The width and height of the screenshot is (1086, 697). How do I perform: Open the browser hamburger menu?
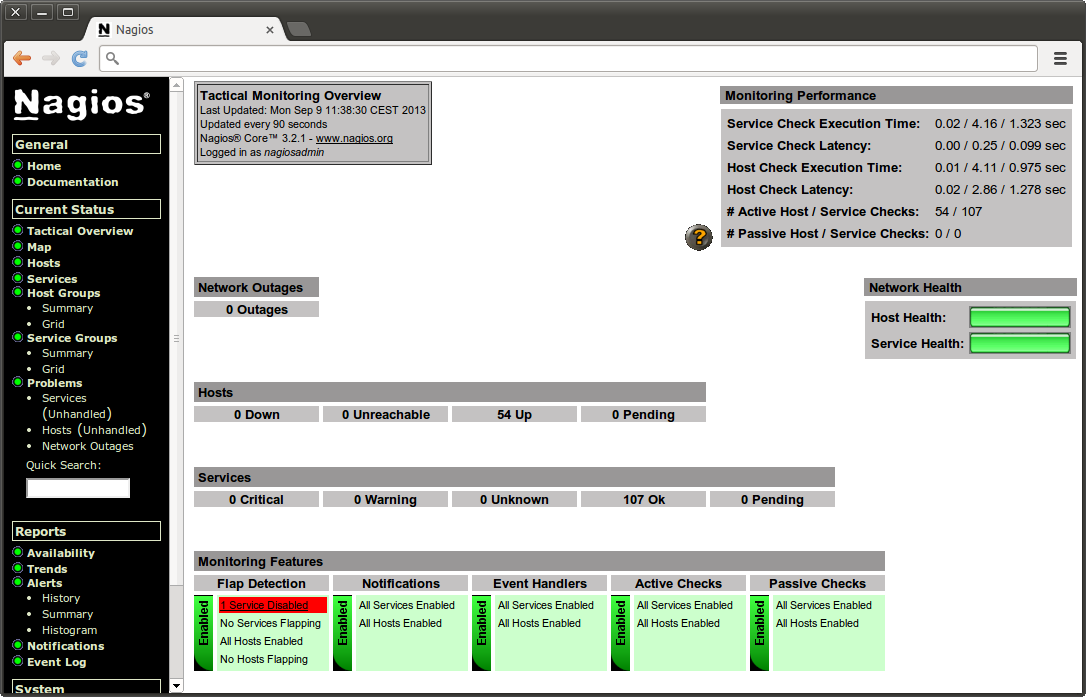click(x=1060, y=59)
